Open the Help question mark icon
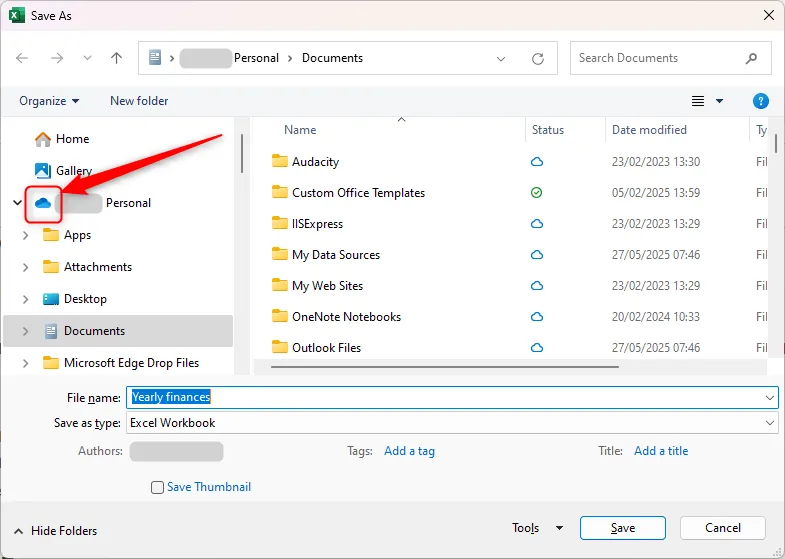The width and height of the screenshot is (785, 559). point(760,101)
